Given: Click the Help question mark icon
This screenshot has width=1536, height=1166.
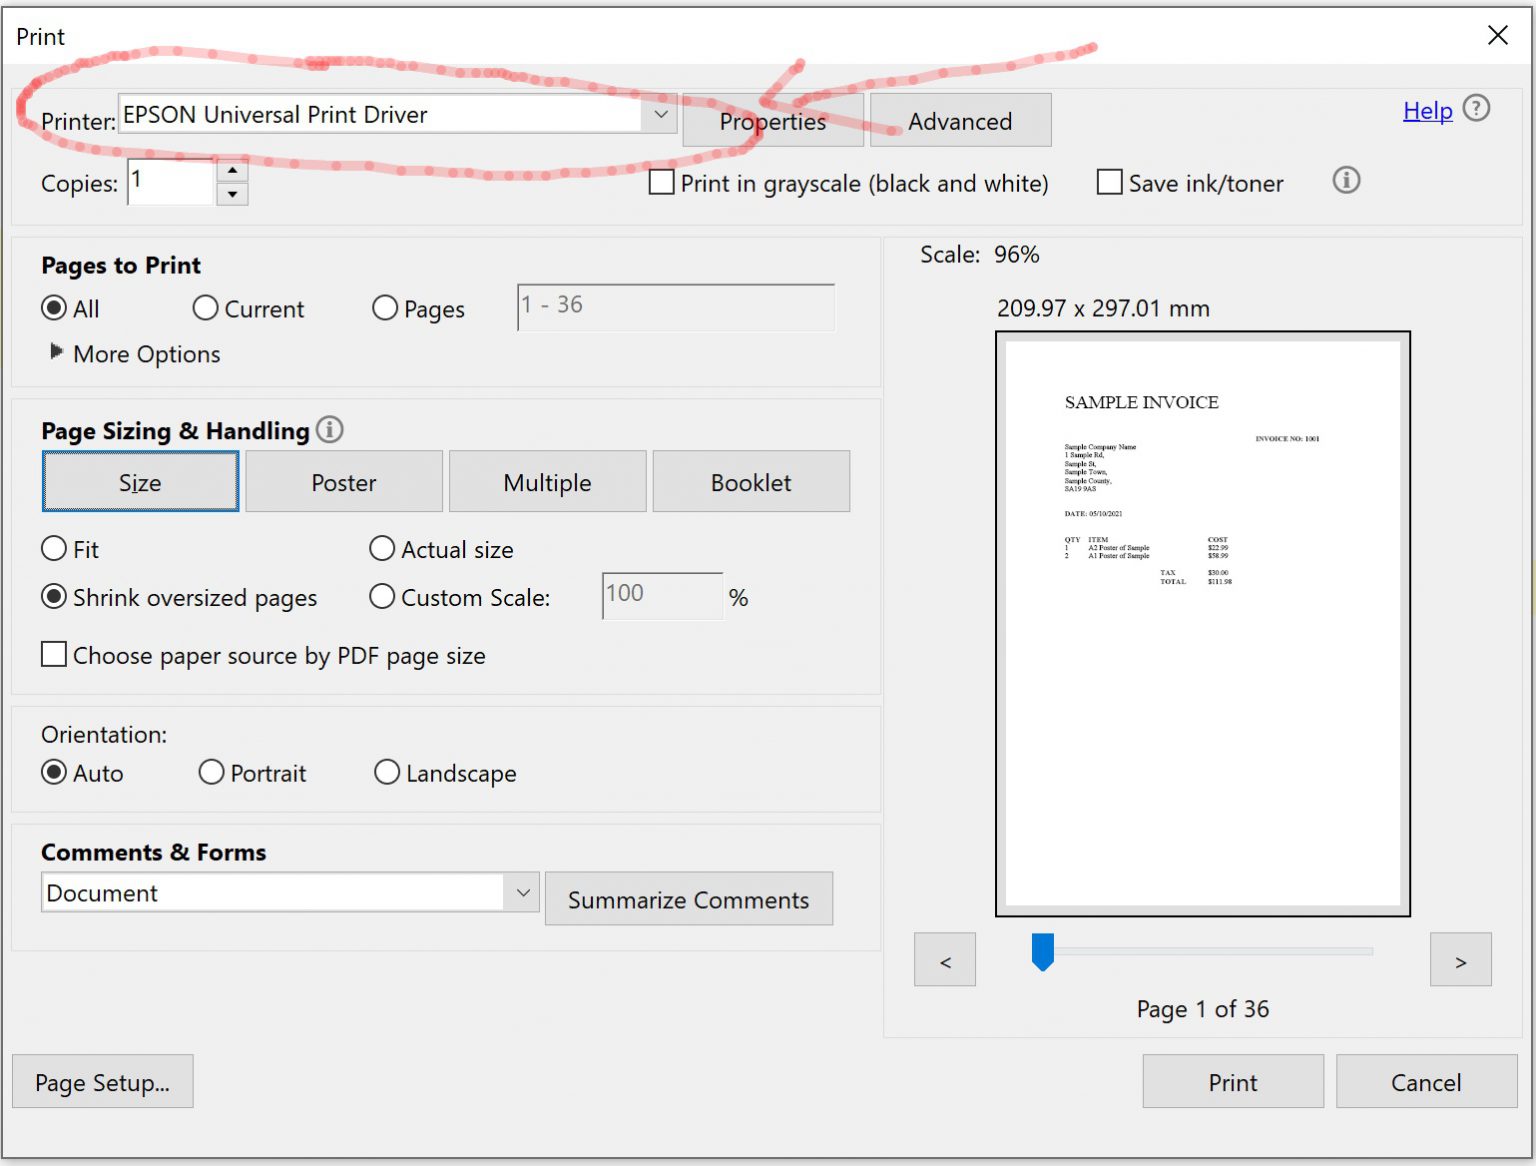Looking at the screenshot, I should tap(1477, 109).
